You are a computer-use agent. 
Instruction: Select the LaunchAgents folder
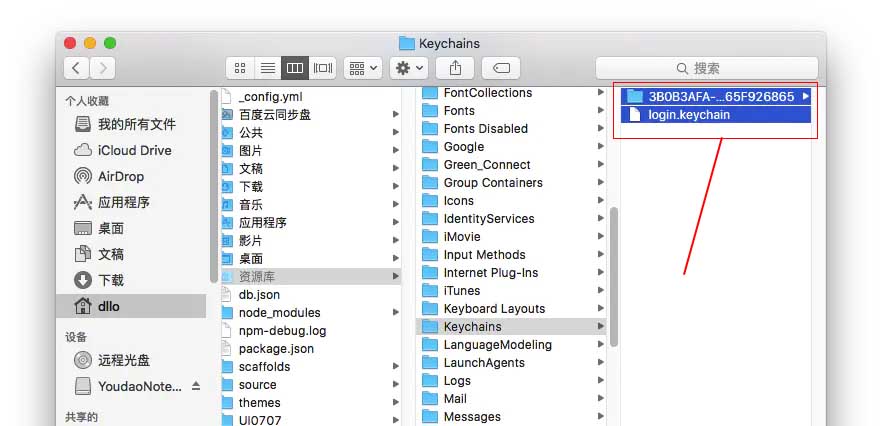point(512,362)
